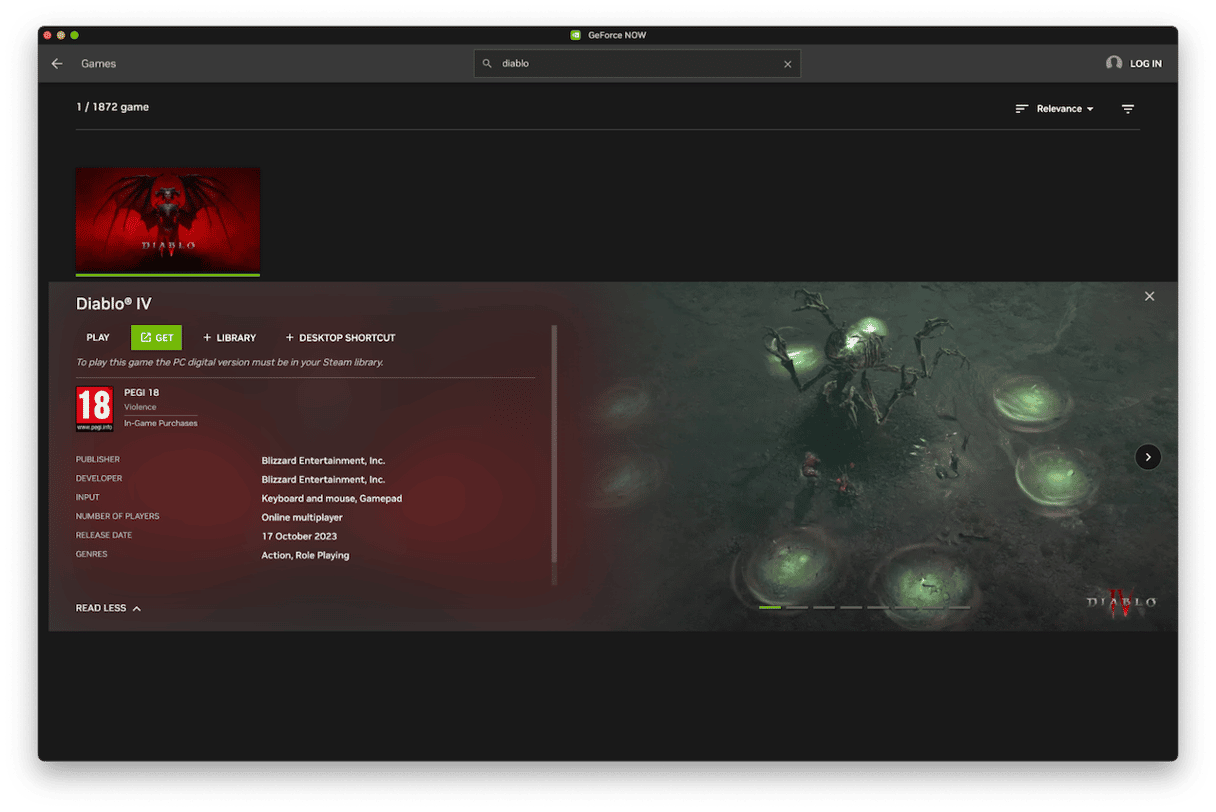
Task: Click Log In at top right
Action: pyautogui.click(x=1145, y=64)
